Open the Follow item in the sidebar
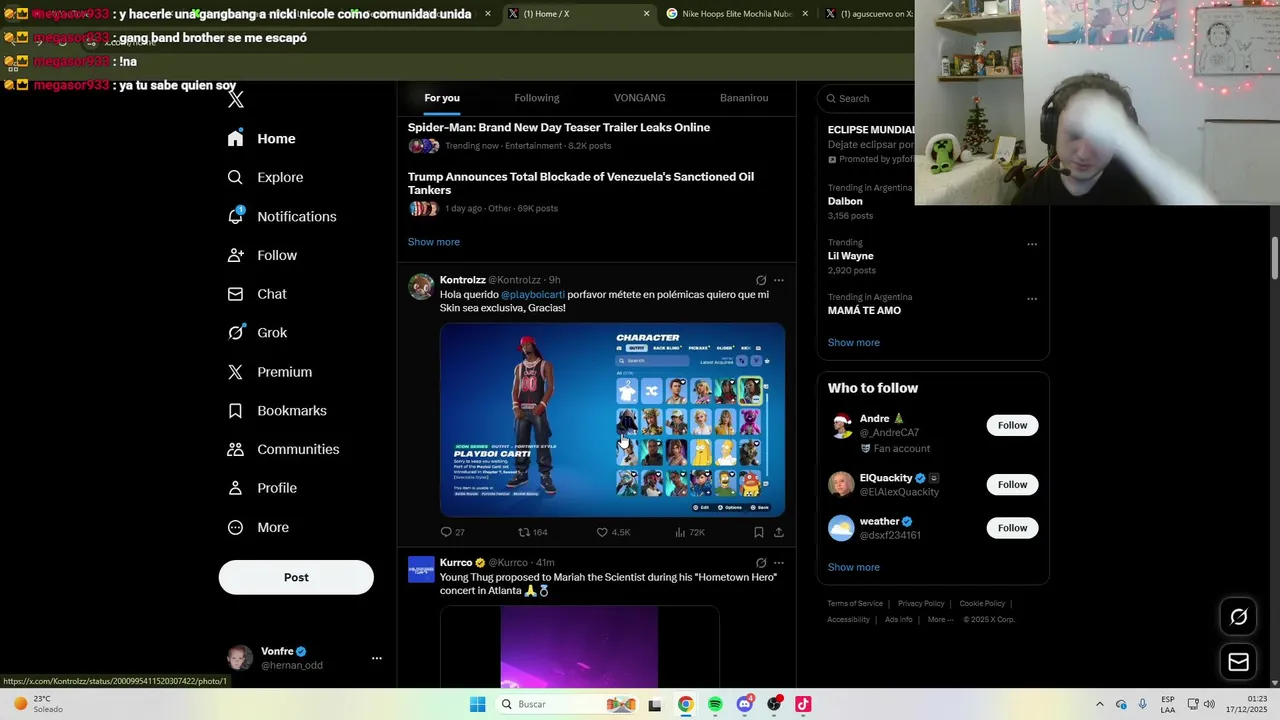Viewport: 1280px width, 720px height. click(x=262, y=255)
